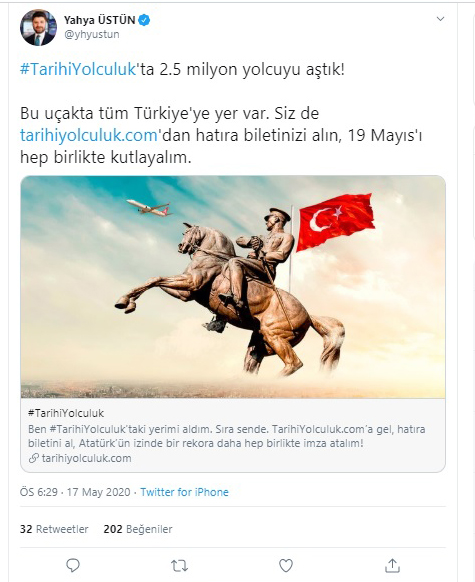Open the #TarihiYolculuk hashtag in tweet text
475x582 pixels.
[78, 69]
